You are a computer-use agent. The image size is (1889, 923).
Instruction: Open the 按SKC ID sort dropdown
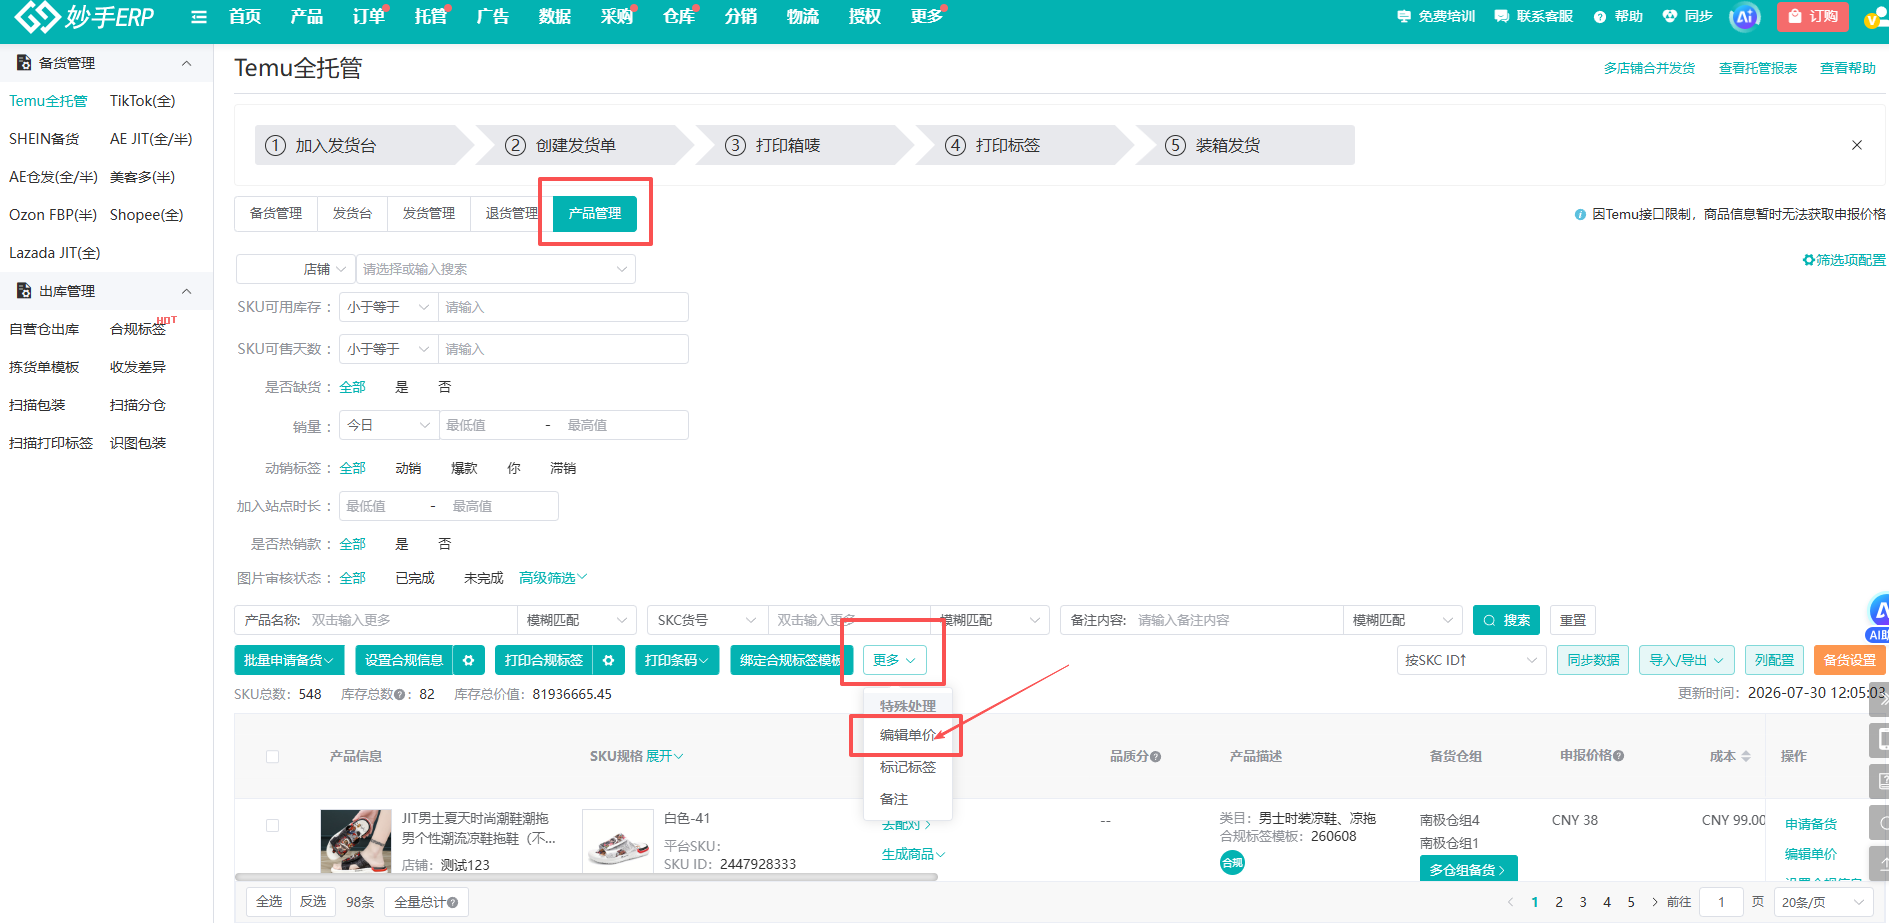click(1471, 660)
